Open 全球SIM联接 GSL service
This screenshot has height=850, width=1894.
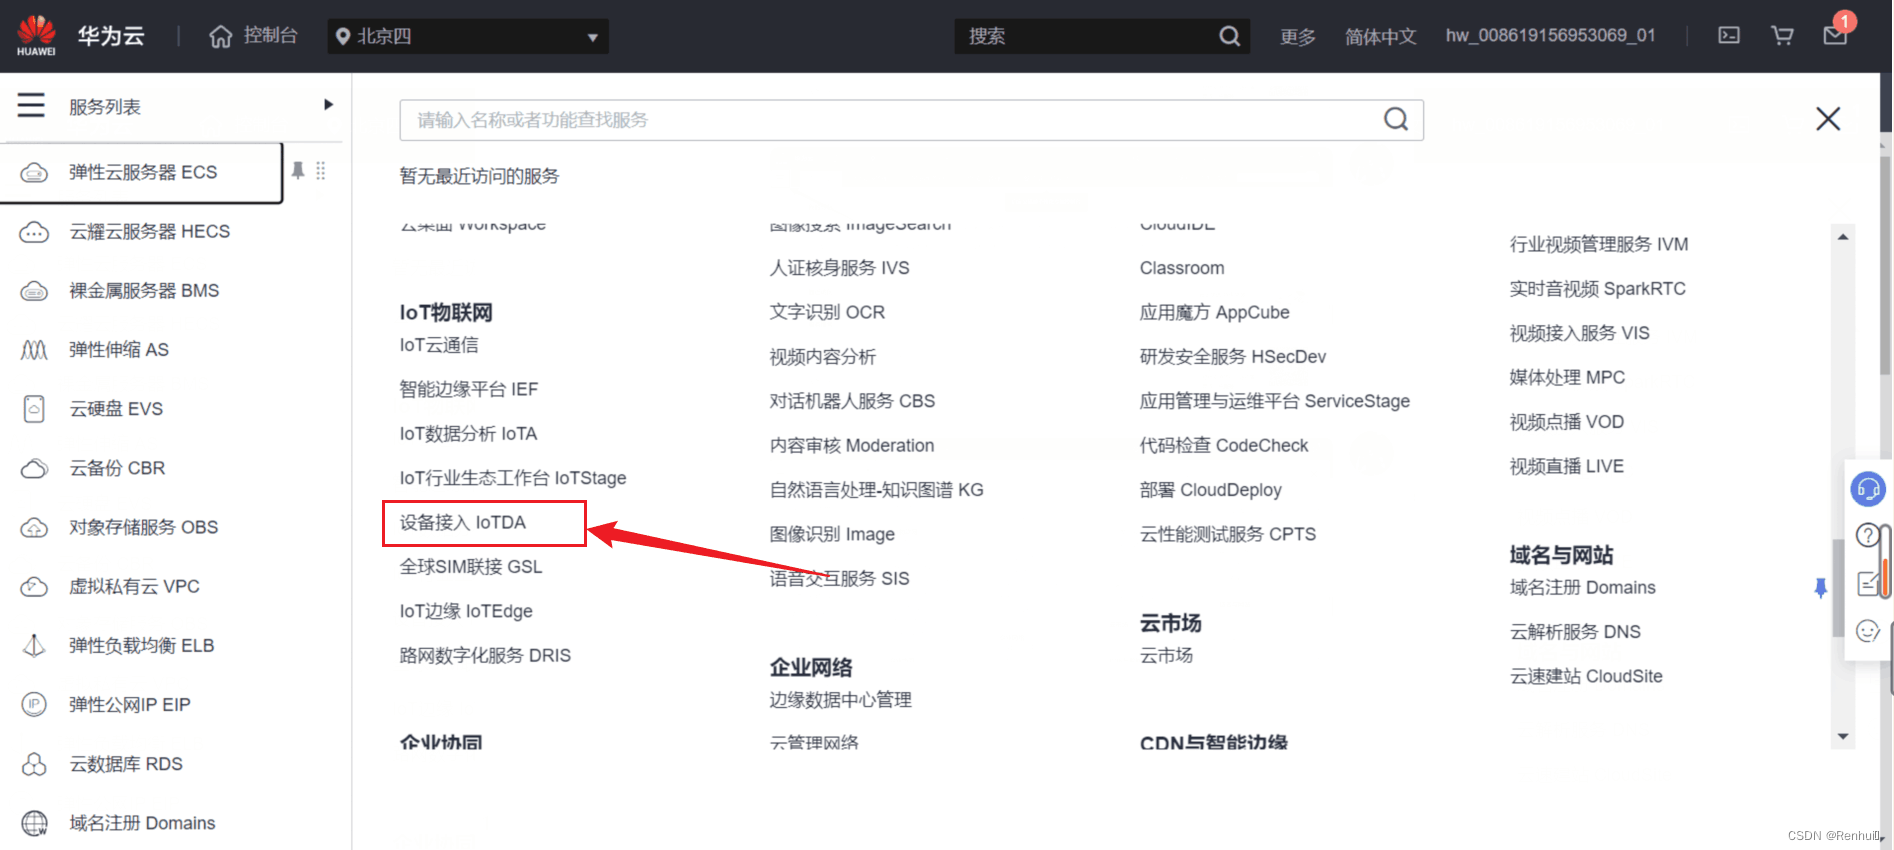tap(471, 567)
